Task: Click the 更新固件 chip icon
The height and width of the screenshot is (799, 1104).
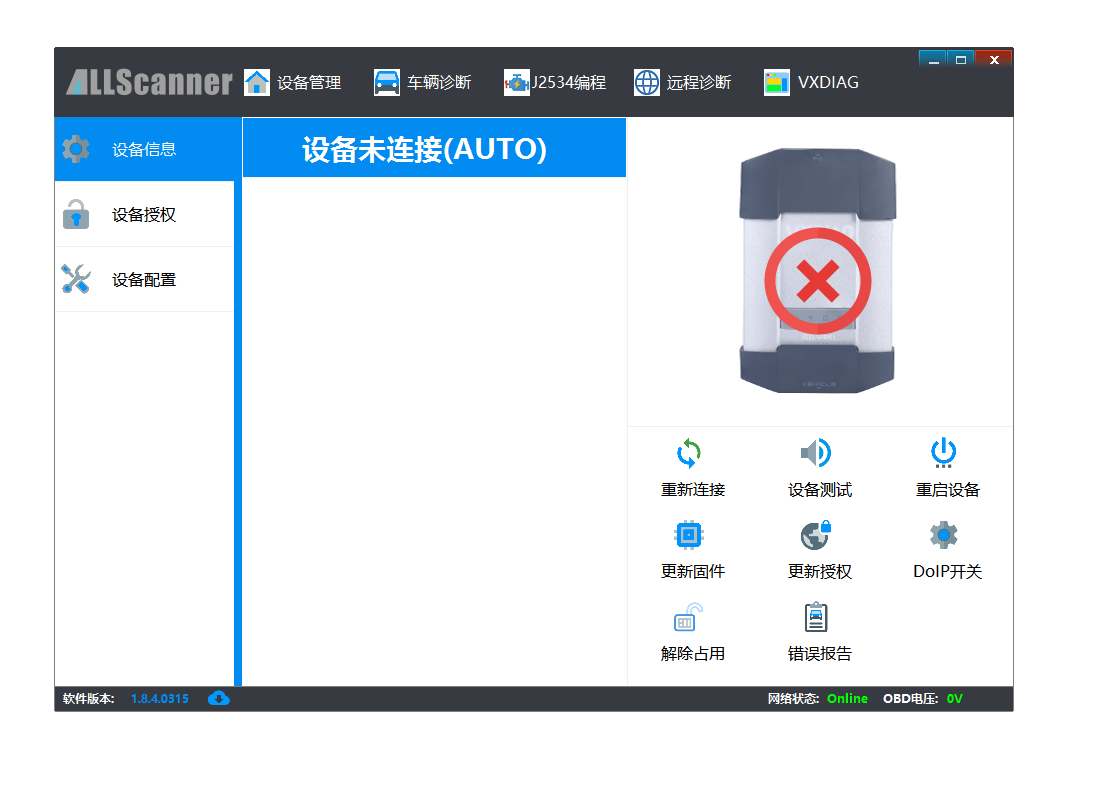Action: (689, 535)
